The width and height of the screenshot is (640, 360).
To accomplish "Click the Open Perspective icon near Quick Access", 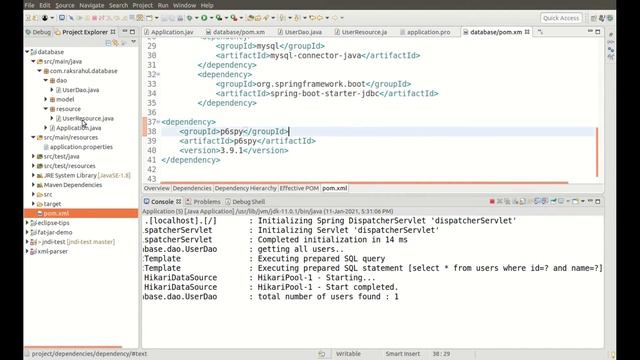I will point(593,18).
